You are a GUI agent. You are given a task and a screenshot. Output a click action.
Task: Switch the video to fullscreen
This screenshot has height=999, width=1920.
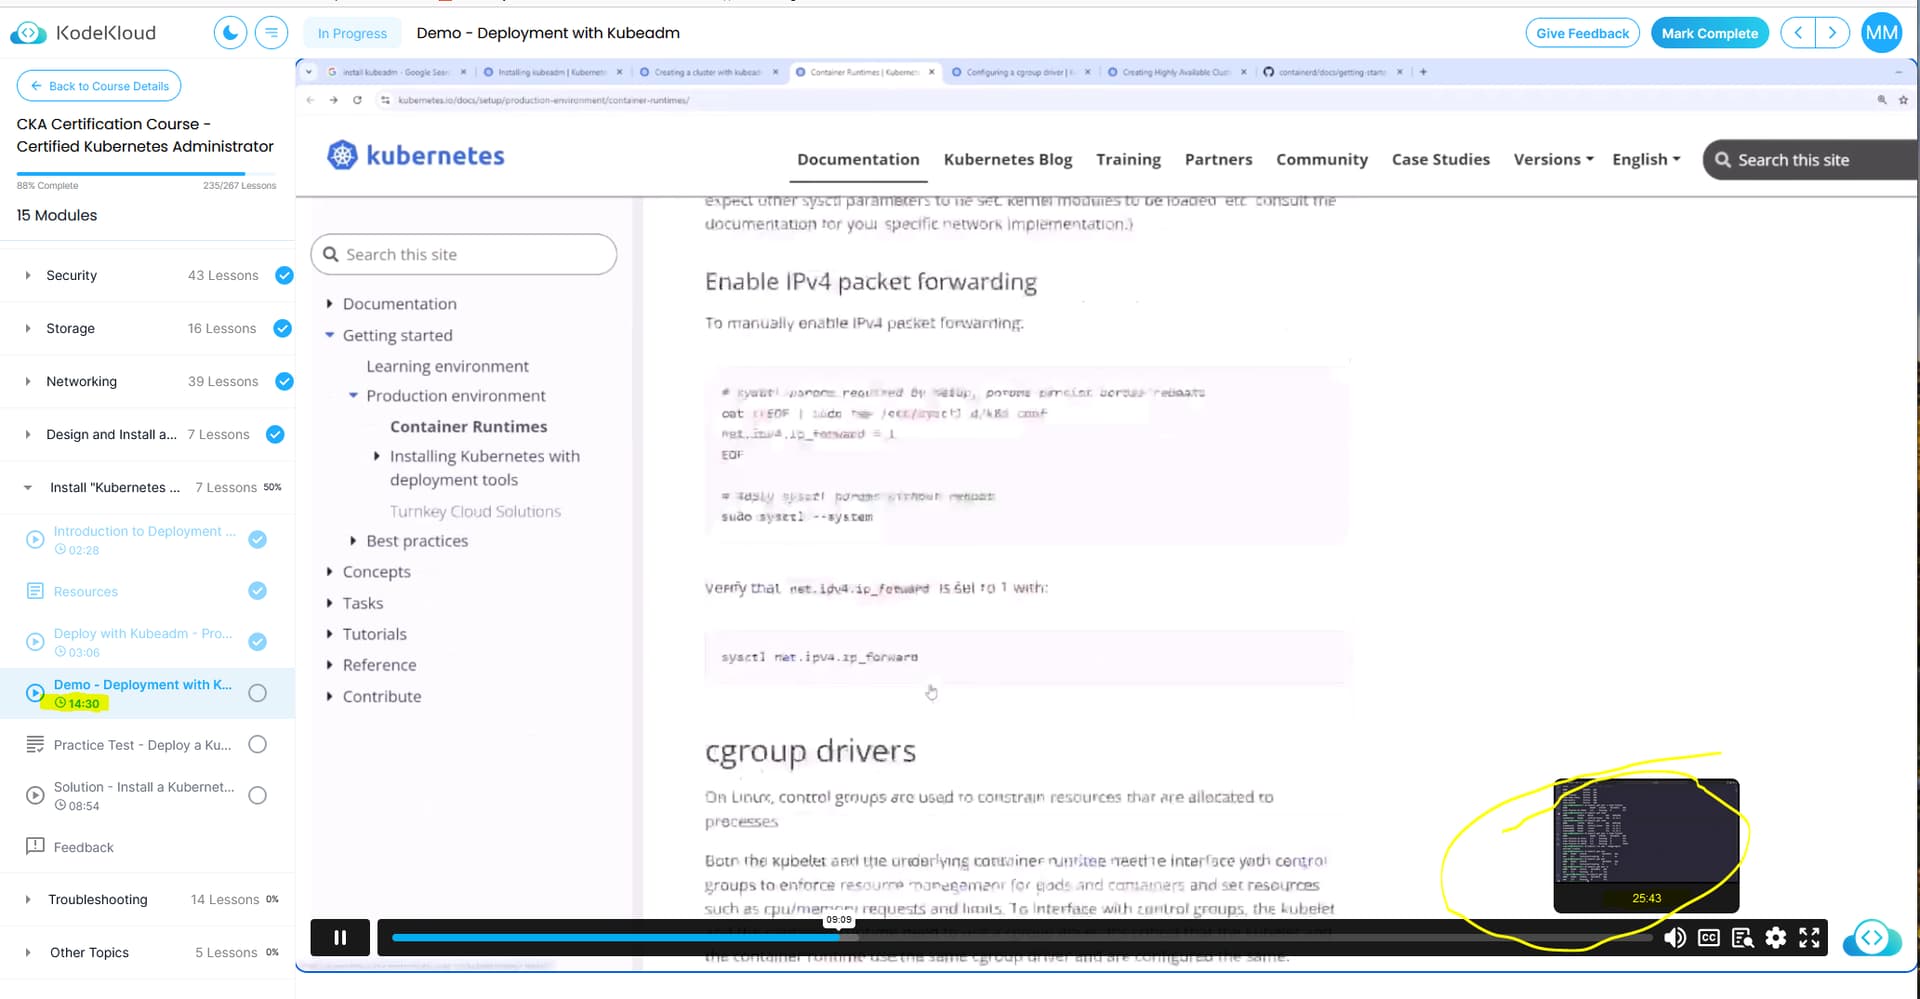(1809, 937)
